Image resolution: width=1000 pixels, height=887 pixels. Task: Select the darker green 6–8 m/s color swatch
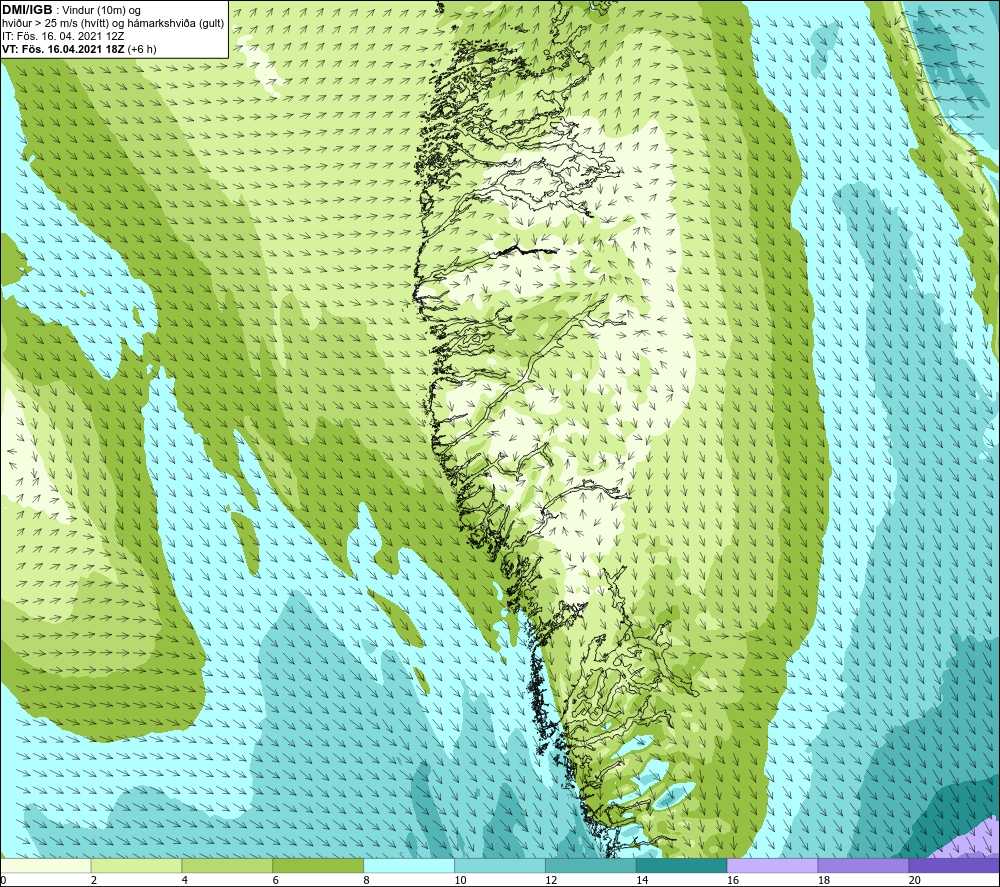318,865
